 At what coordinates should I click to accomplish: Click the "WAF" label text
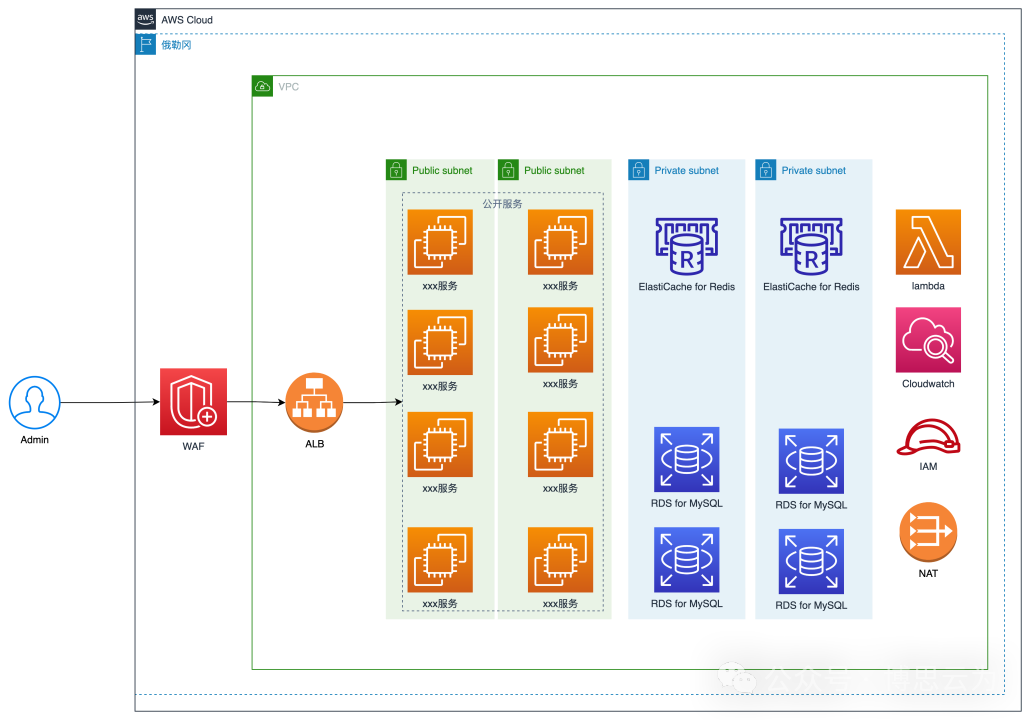(x=193, y=446)
